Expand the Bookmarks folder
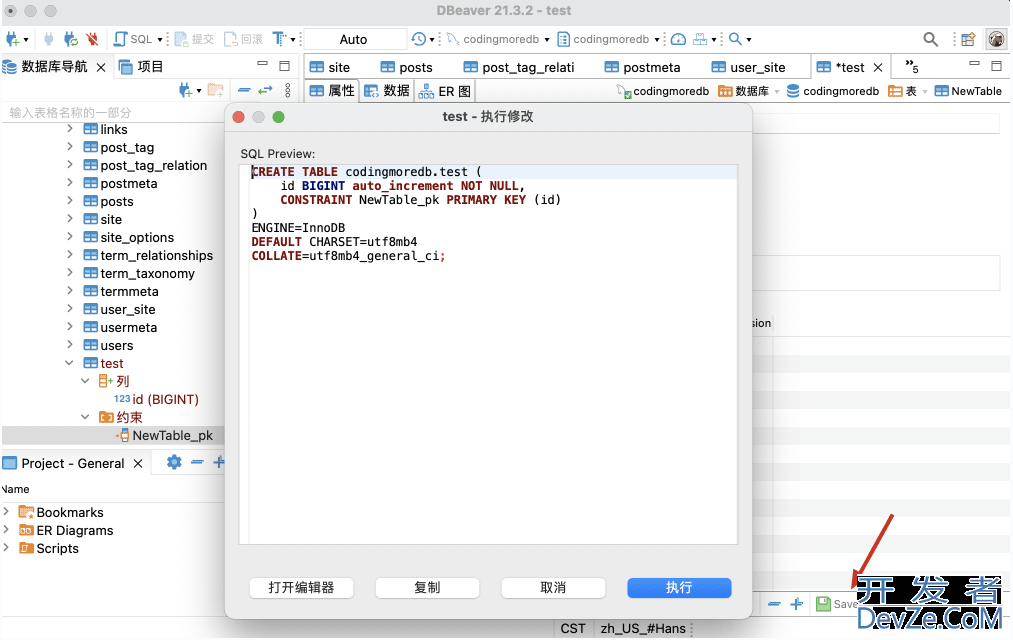Screen dimensions: 1013x640 (x=6, y=511)
